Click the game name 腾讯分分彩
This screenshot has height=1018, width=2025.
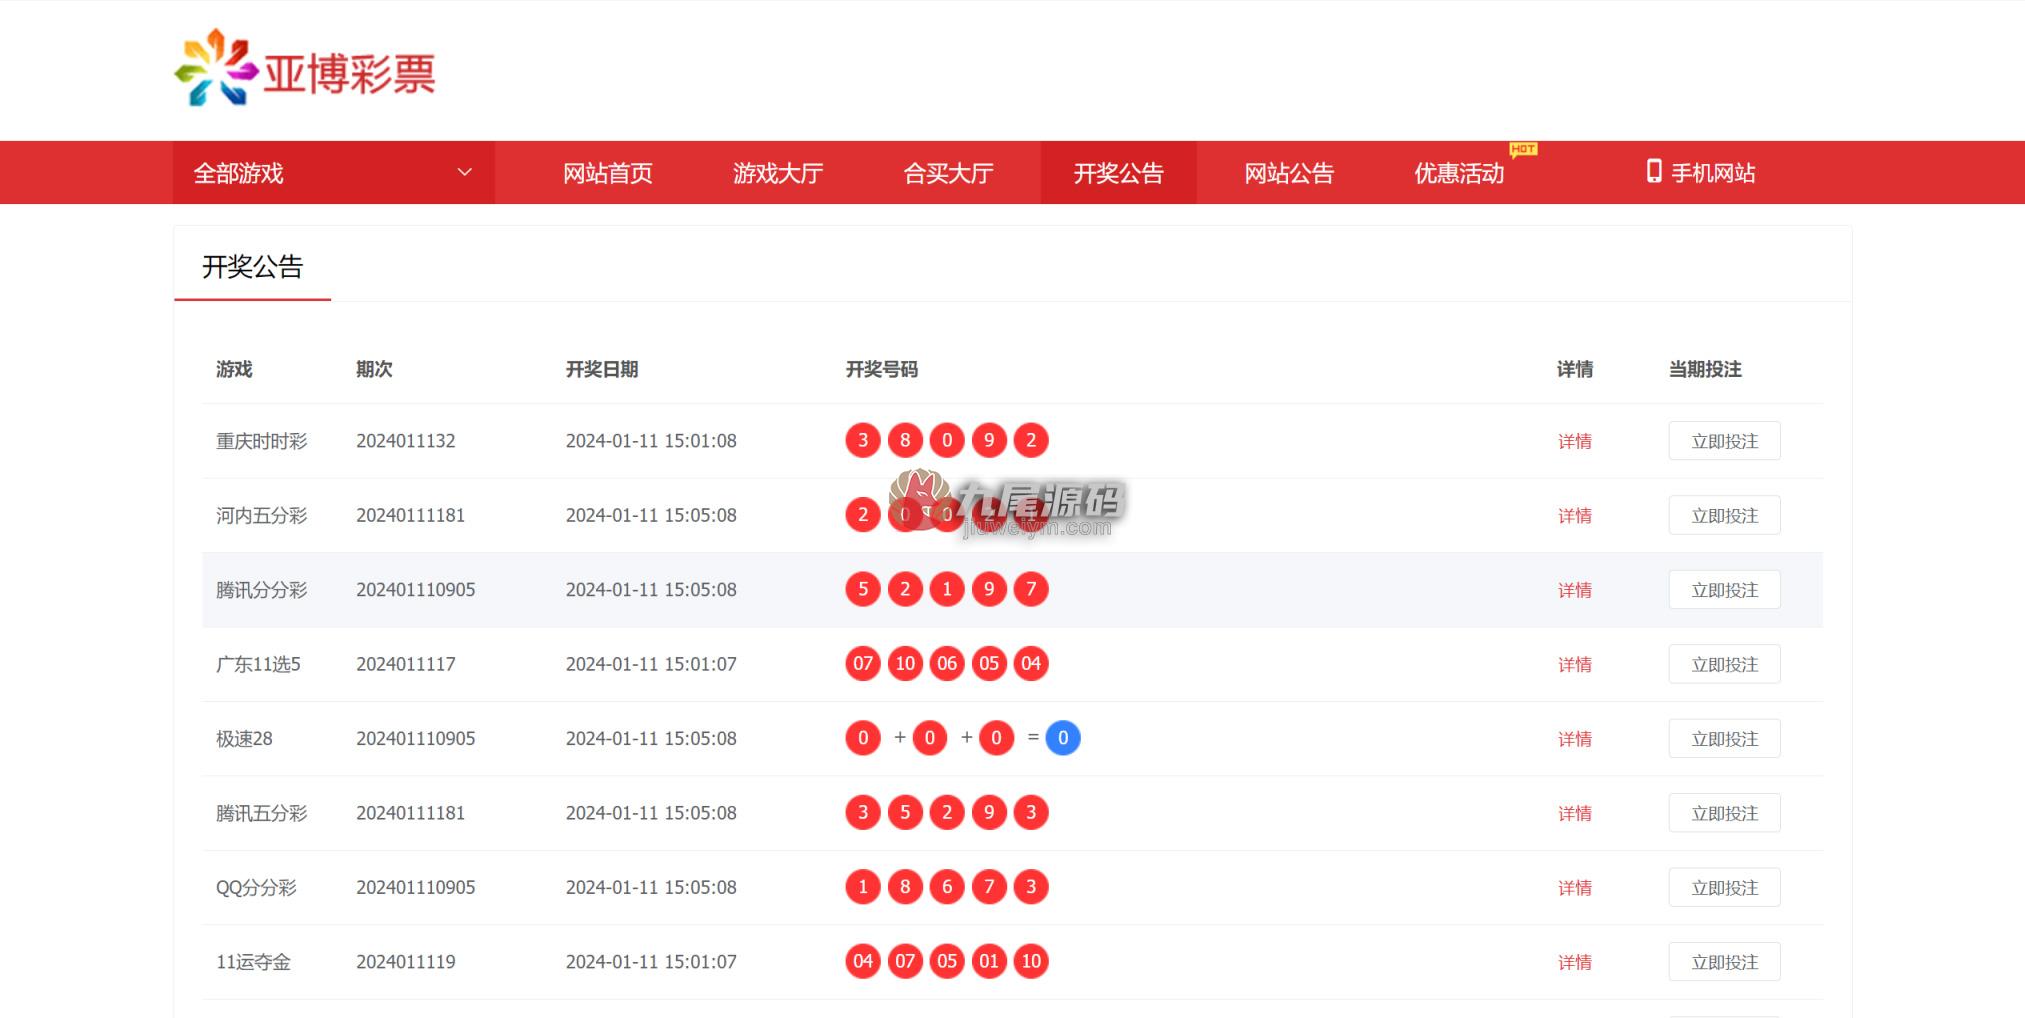click(x=261, y=590)
